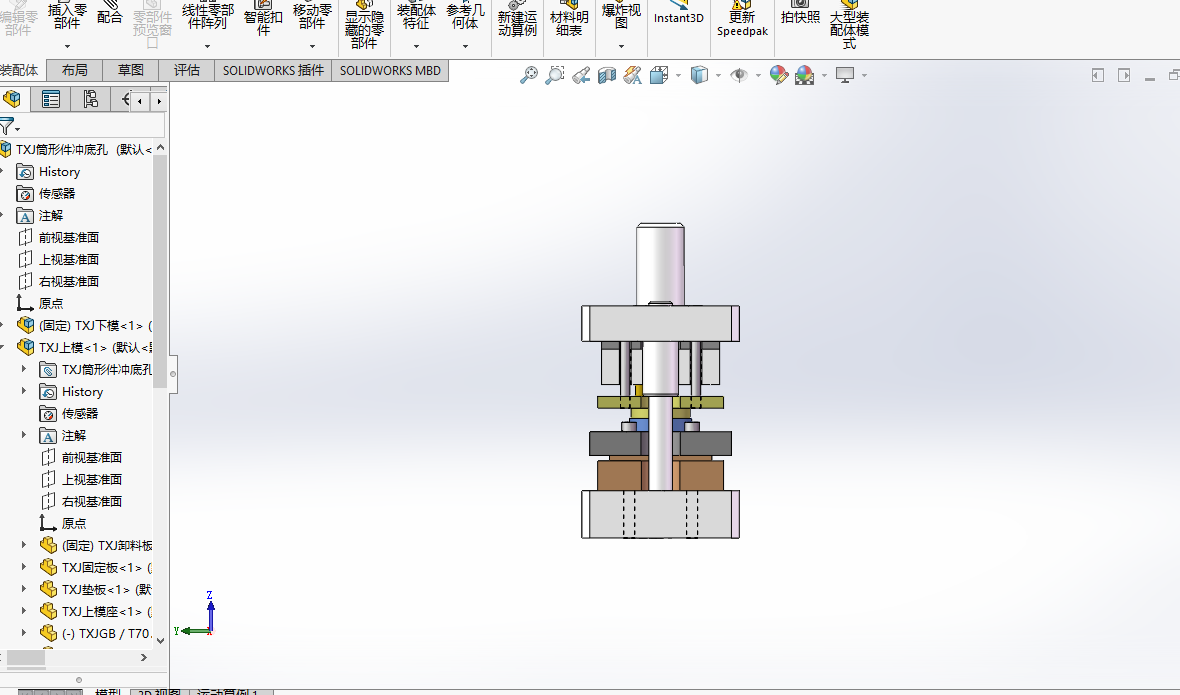Click the Apply Scene icon
This screenshot has width=1180, height=695.
point(804,74)
